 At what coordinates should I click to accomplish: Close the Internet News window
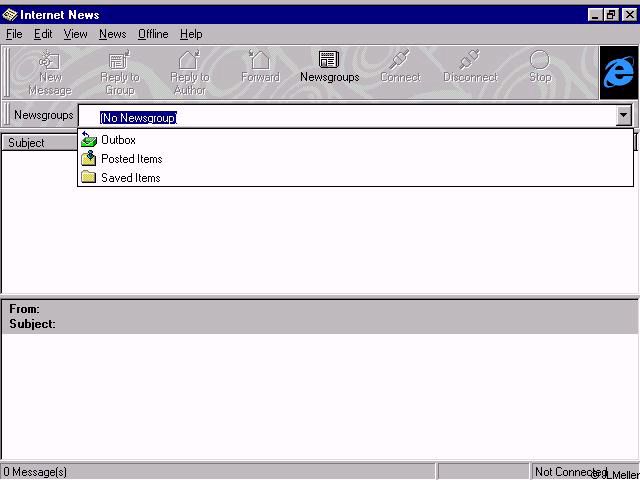click(x=629, y=15)
